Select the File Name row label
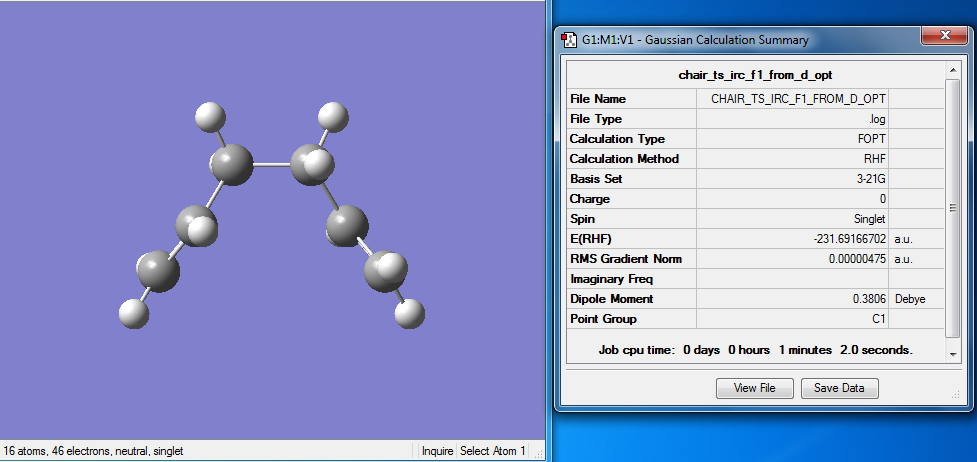977x462 pixels. (x=598, y=99)
